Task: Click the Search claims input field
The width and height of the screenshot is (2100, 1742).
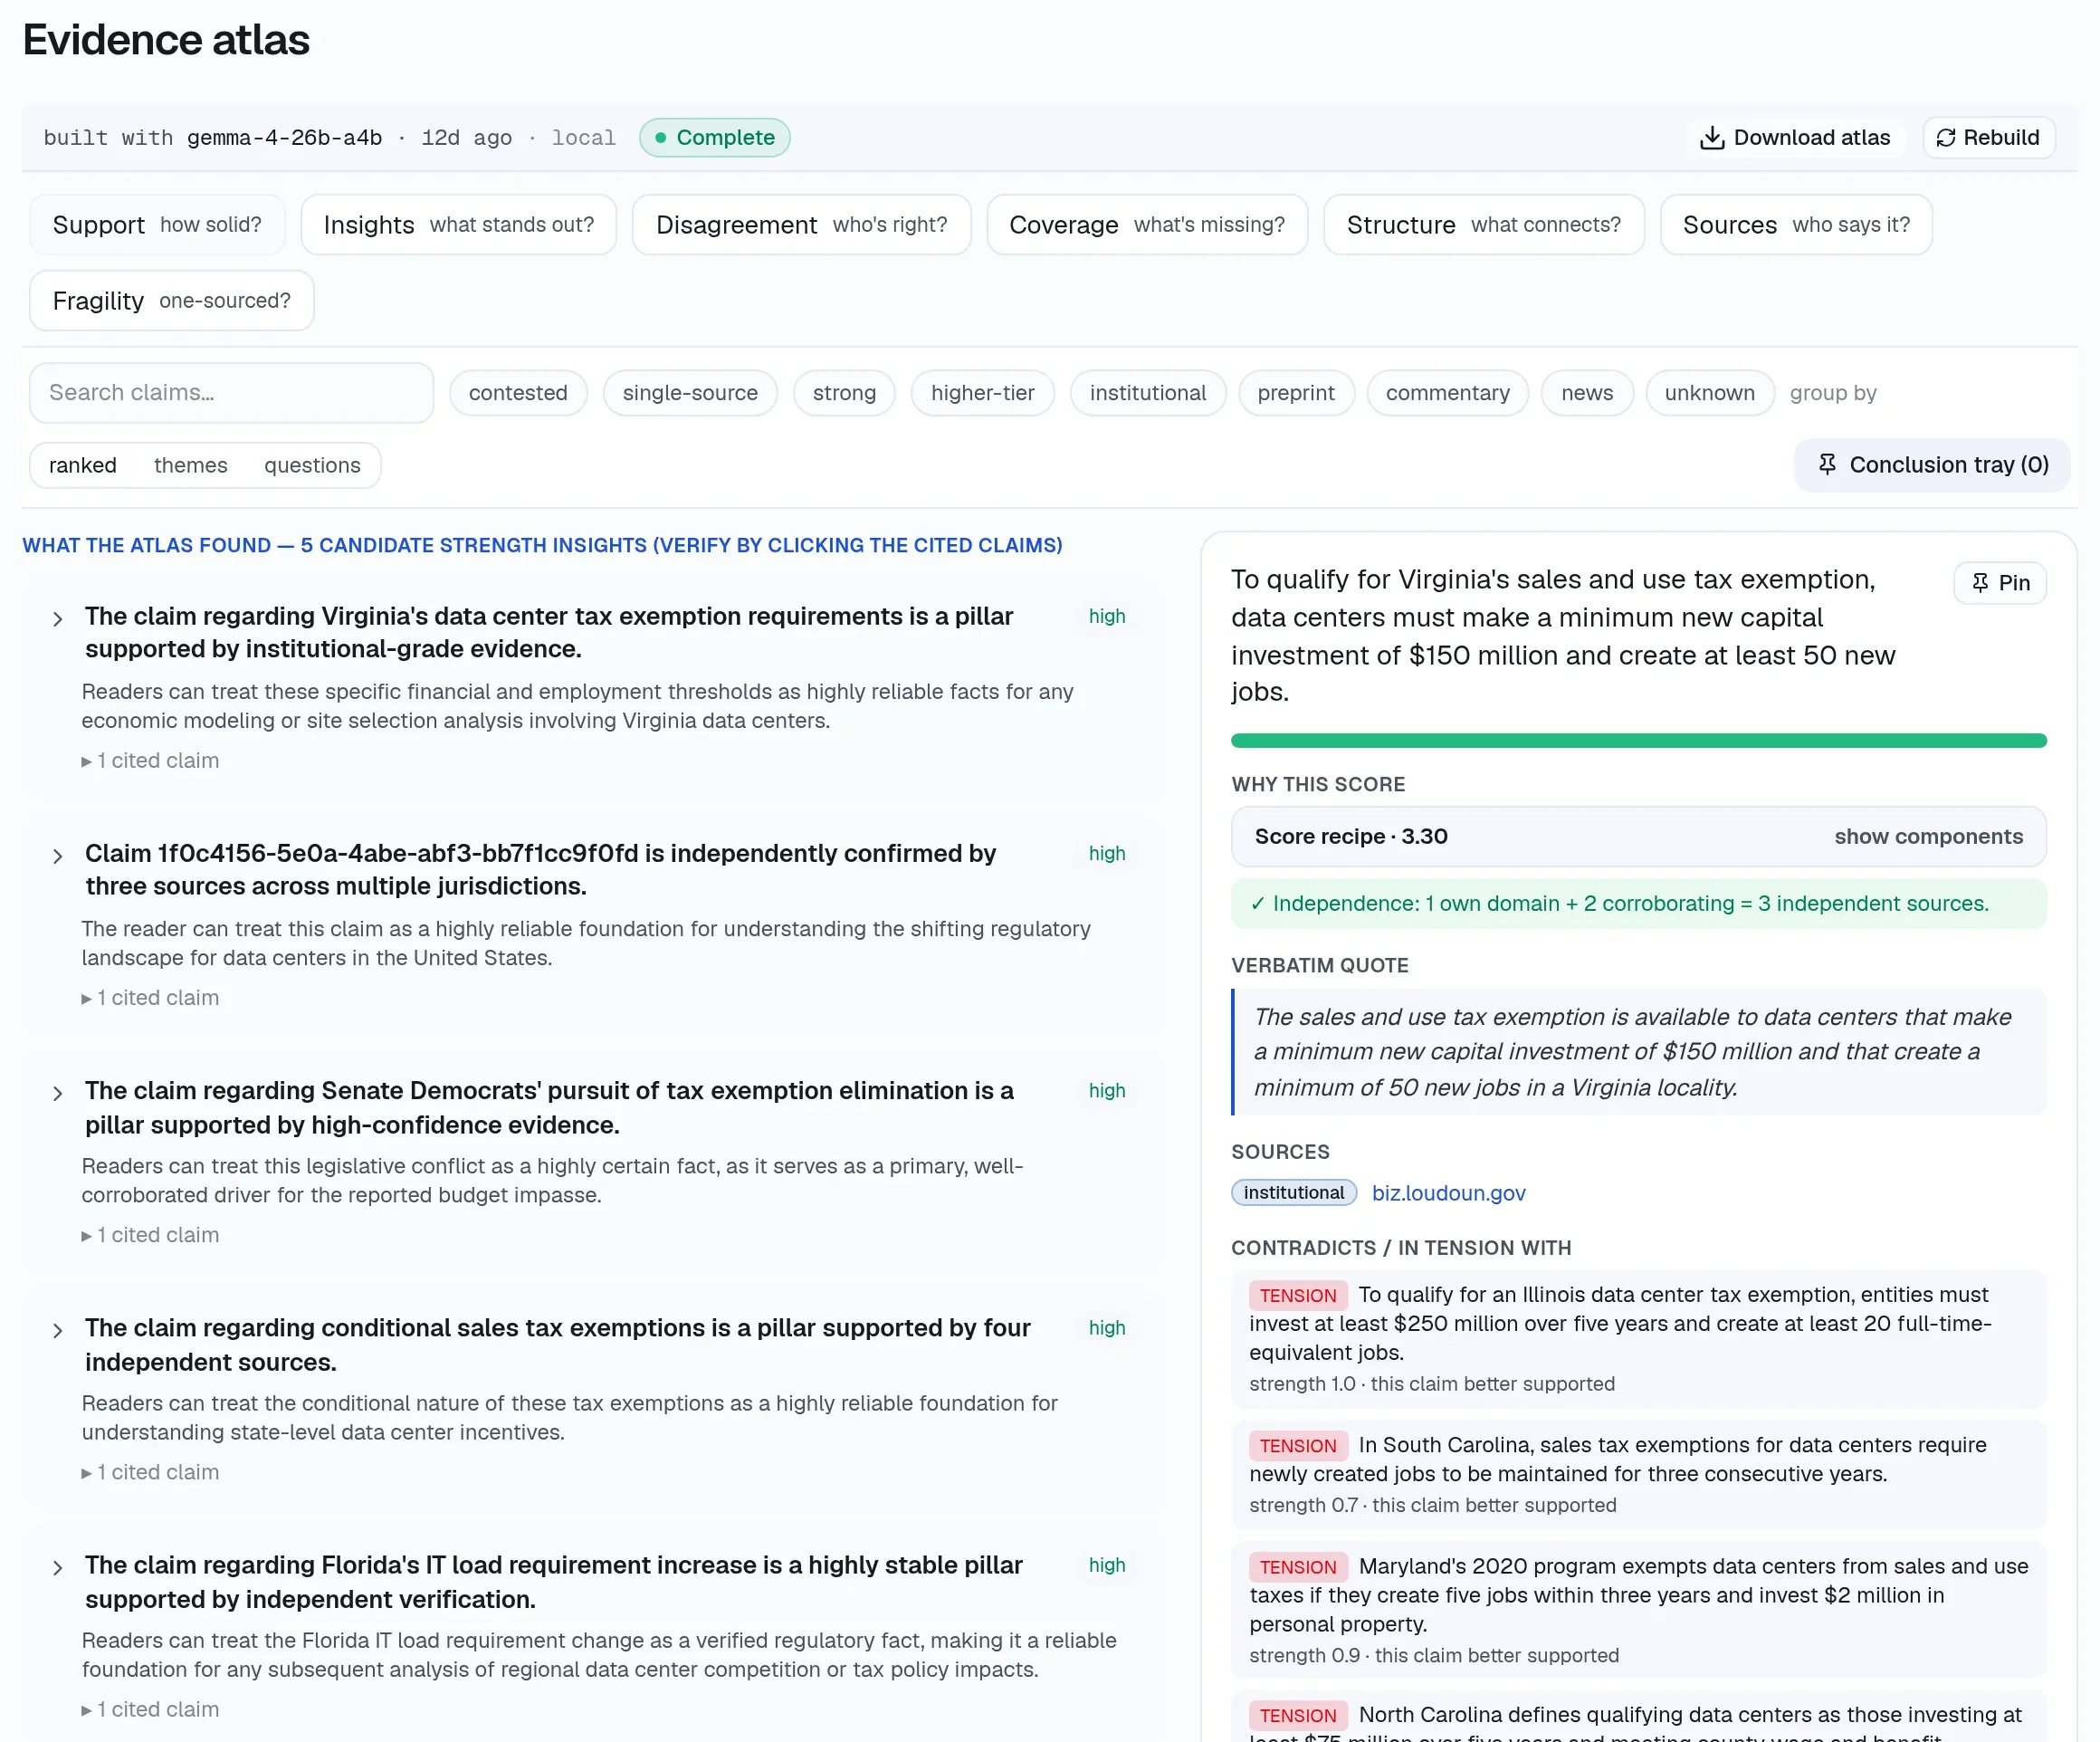Action: pyautogui.click(x=232, y=393)
